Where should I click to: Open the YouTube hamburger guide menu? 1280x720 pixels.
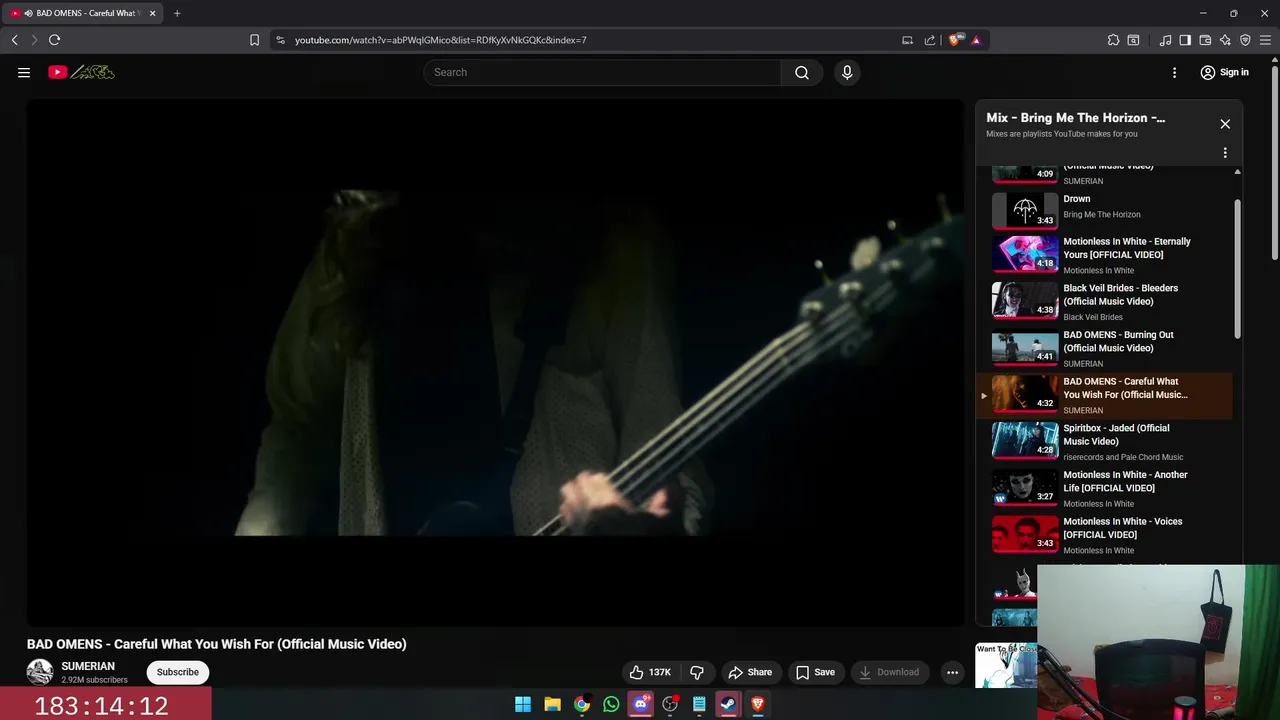24,72
